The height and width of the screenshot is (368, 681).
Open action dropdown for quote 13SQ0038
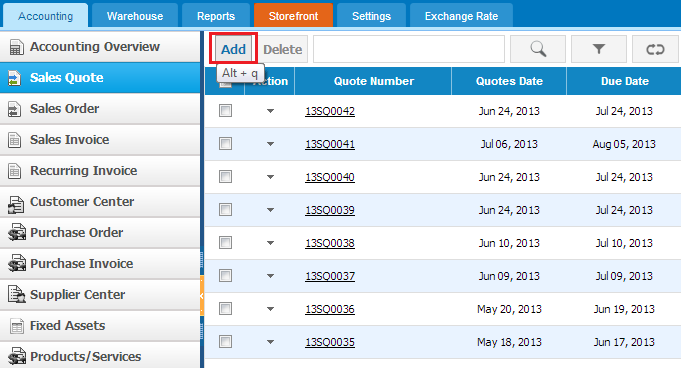click(x=270, y=243)
